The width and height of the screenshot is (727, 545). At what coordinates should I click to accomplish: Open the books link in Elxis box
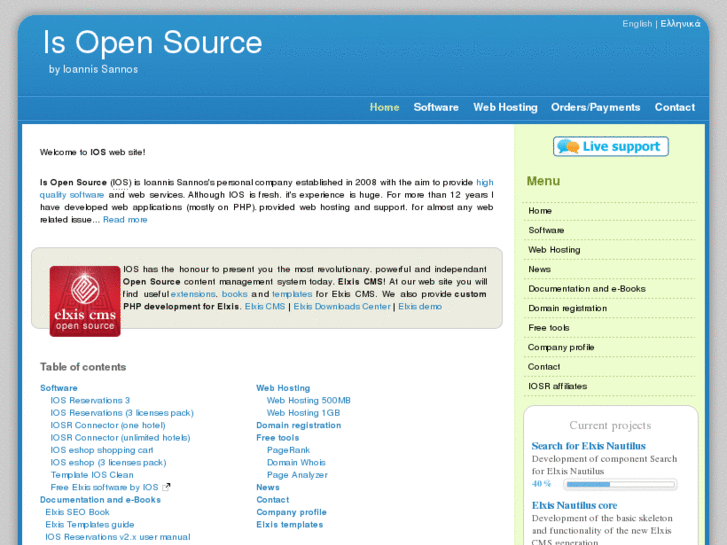coord(235,294)
